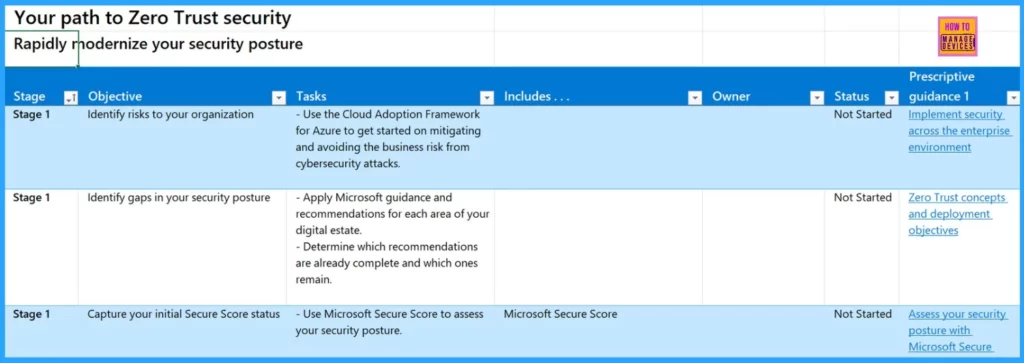The height and width of the screenshot is (363, 1024).
Task: Open the Stage column filter dropdown
Action: [71, 98]
